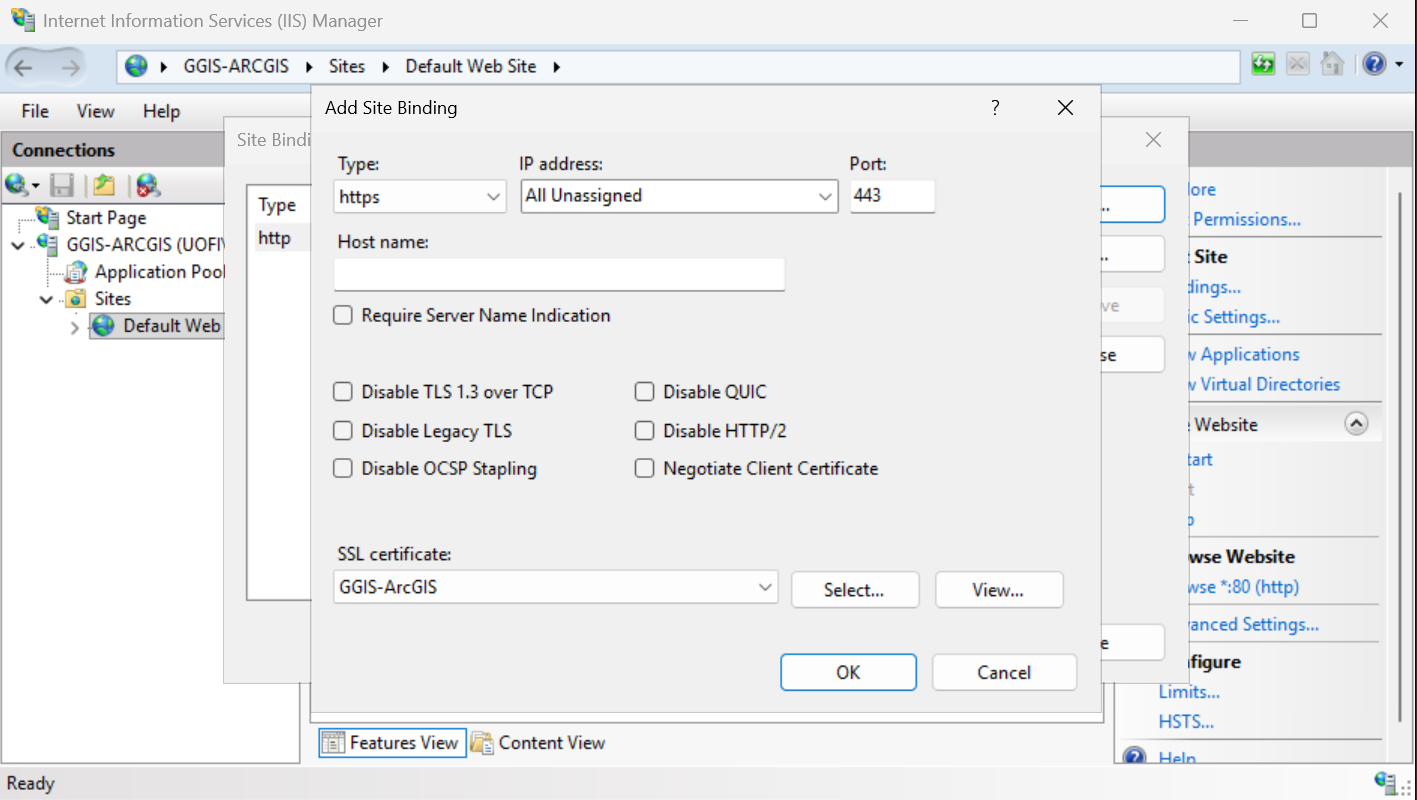Click the green refresh page icon
Viewport: 1417px width, 800px height.
click(x=1263, y=64)
